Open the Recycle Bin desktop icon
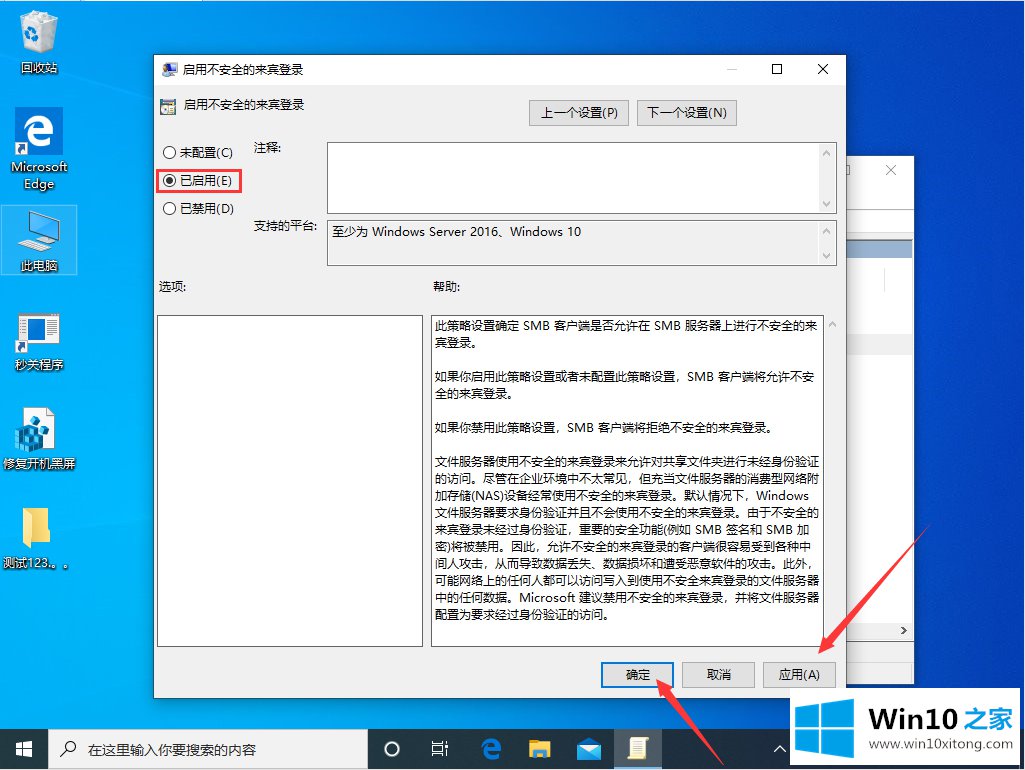The width and height of the screenshot is (1025, 770). pyautogui.click(x=39, y=41)
